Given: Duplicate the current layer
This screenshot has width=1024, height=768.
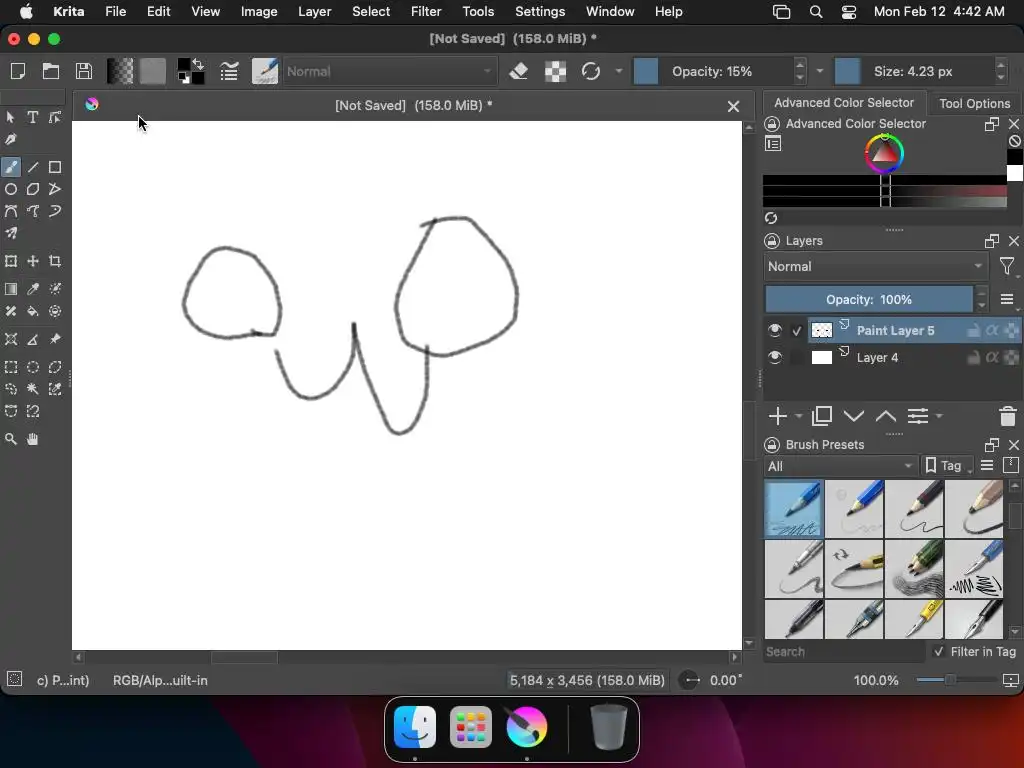Looking at the screenshot, I should coord(822,416).
